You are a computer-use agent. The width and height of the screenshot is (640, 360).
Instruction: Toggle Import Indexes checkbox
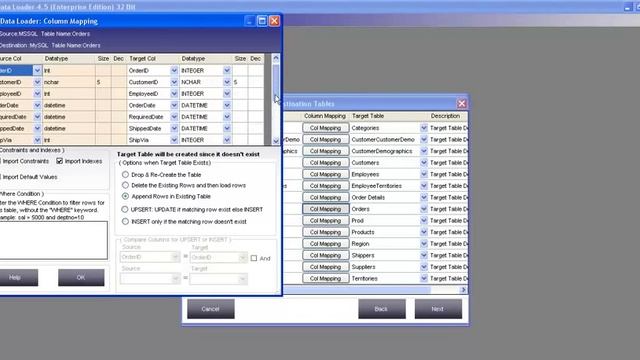click(x=60, y=161)
